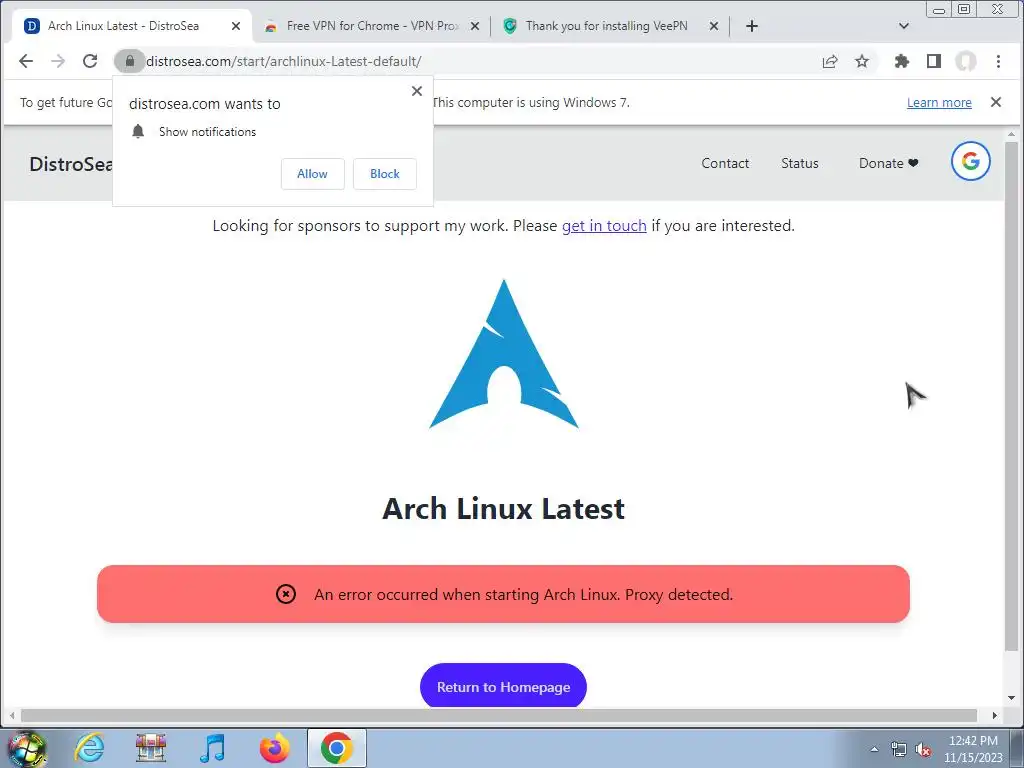Click the DistroSea site logo text
Viewport: 1024px width, 768px height.
point(71,164)
